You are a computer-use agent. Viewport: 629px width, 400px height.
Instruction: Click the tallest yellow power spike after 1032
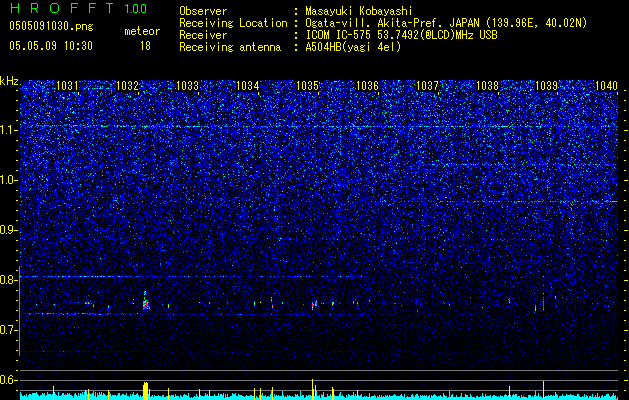[146, 391]
